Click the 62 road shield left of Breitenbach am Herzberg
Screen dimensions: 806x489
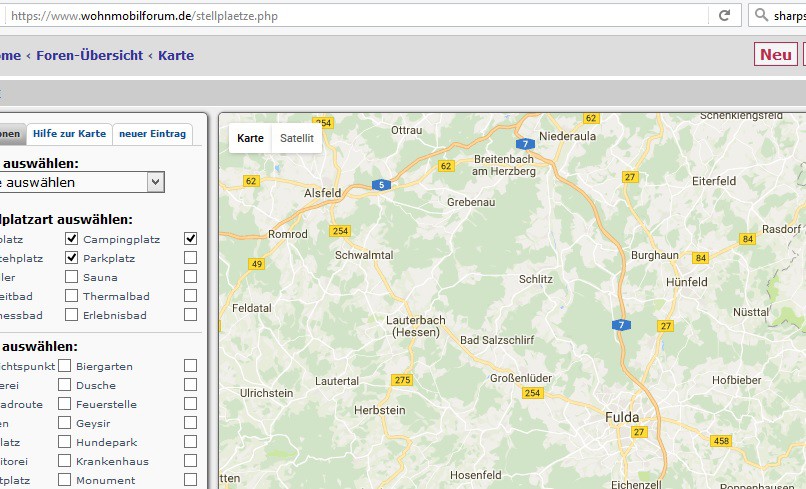pos(446,166)
